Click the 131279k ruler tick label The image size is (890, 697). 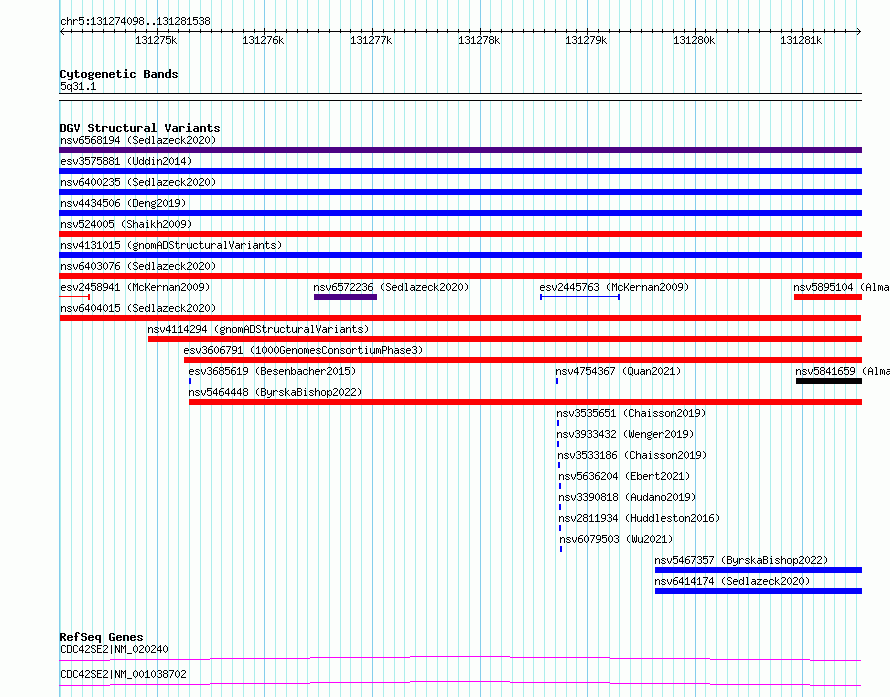coord(586,40)
